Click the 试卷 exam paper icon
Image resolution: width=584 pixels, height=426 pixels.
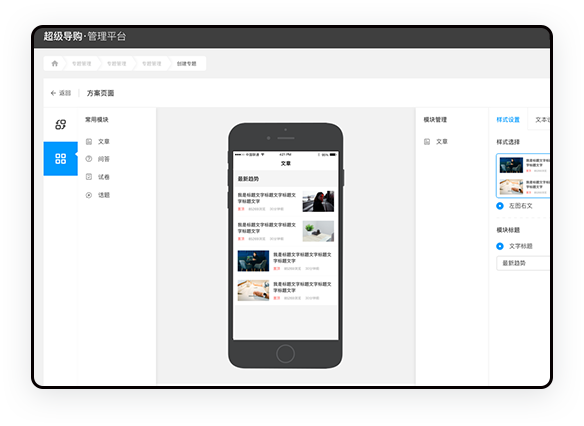(x=89, y=177)
